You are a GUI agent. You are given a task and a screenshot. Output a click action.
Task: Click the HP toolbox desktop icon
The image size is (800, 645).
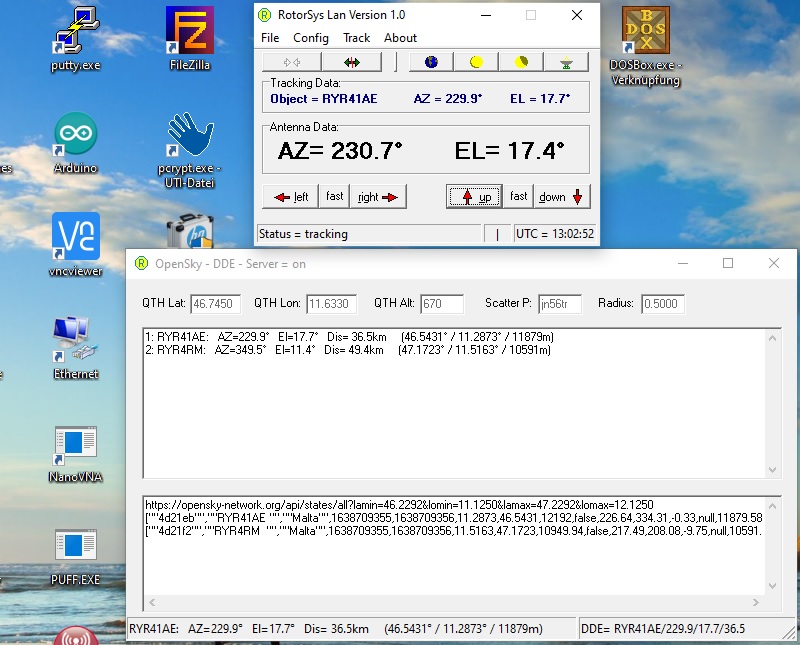pyautogui.click(x=190, y=232)
